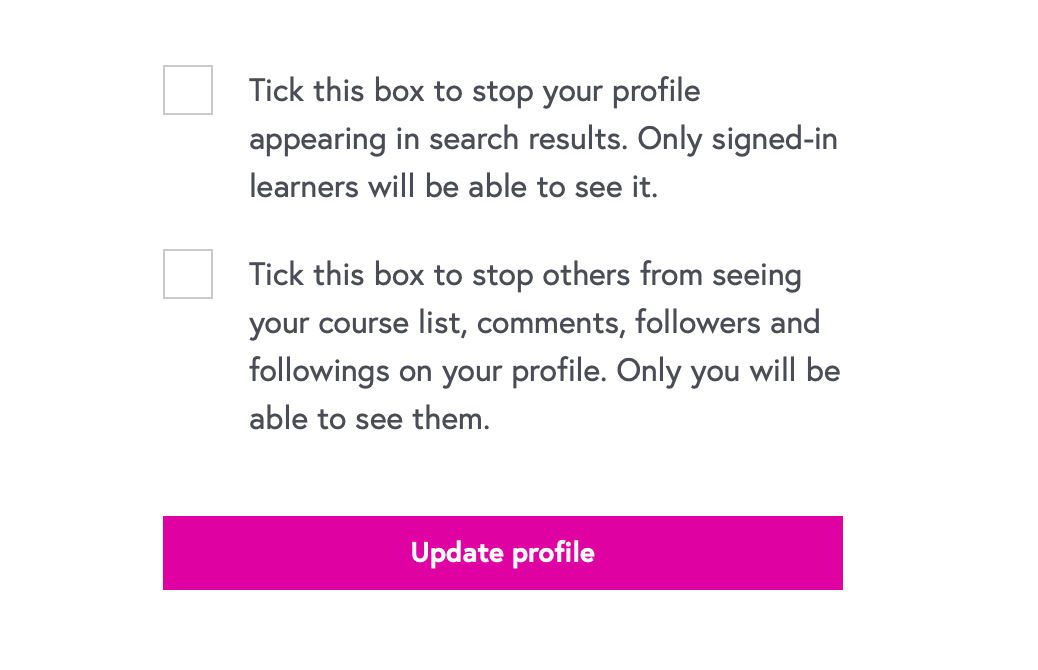Toggle the stop profile appearing in search checkbox

188,90
